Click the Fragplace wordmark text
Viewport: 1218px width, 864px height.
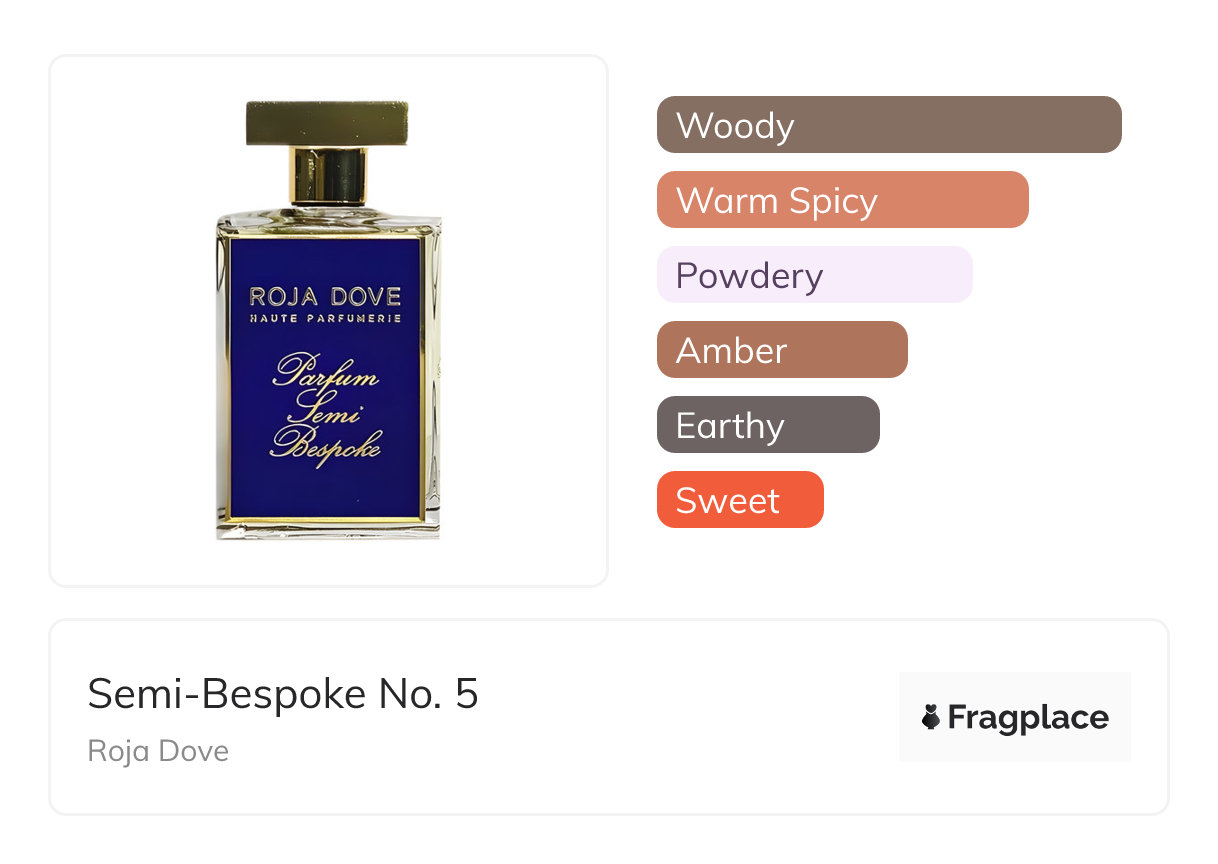pos(1028,717)
